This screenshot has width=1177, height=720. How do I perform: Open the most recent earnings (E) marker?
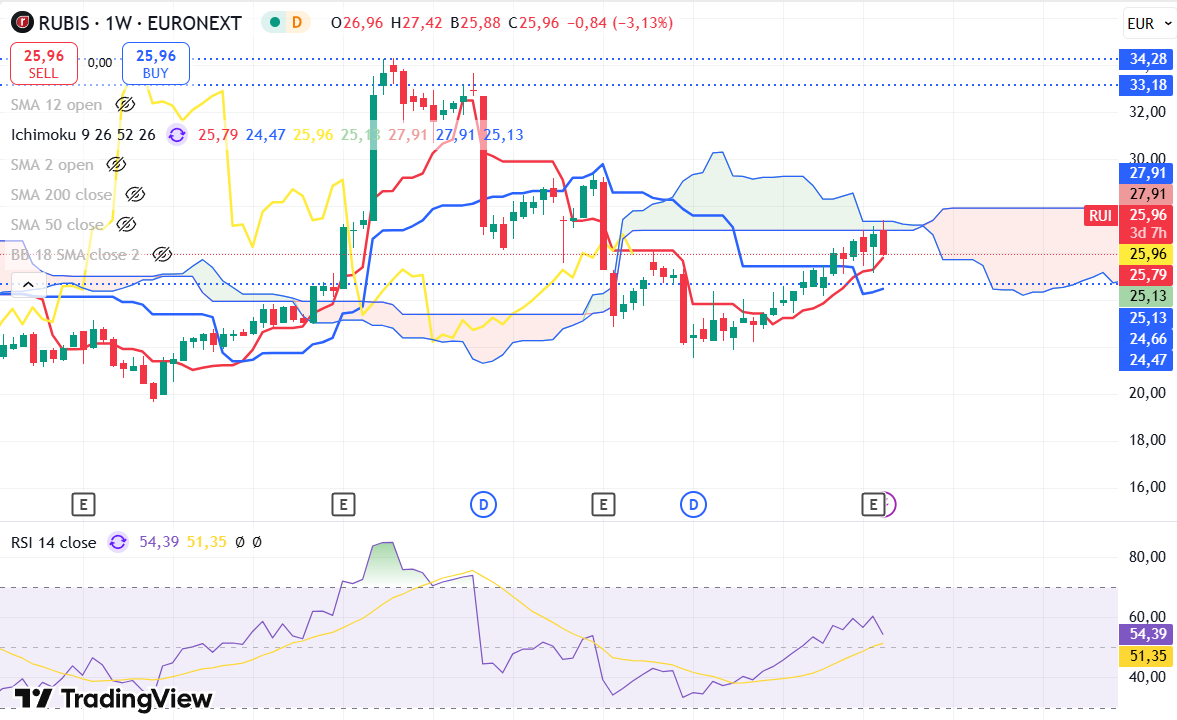(872, 505)
